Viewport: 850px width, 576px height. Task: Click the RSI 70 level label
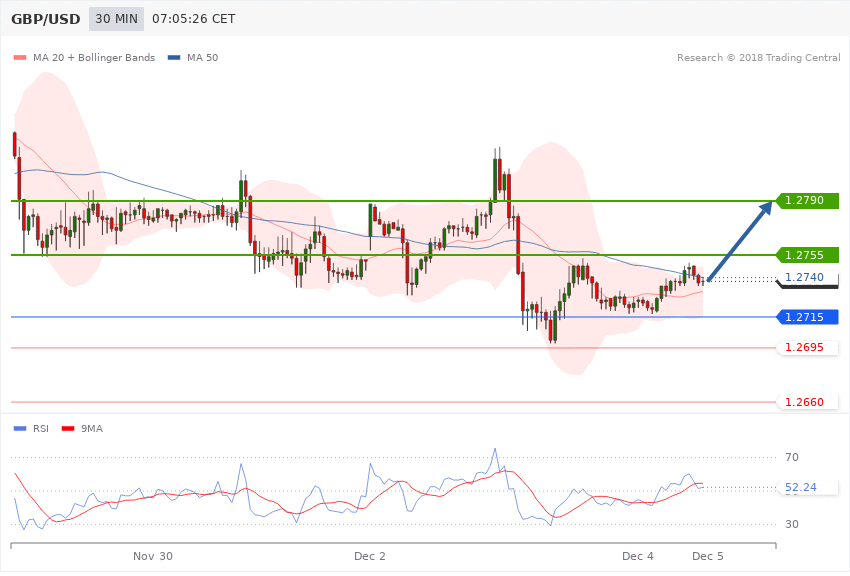point(792,457)
